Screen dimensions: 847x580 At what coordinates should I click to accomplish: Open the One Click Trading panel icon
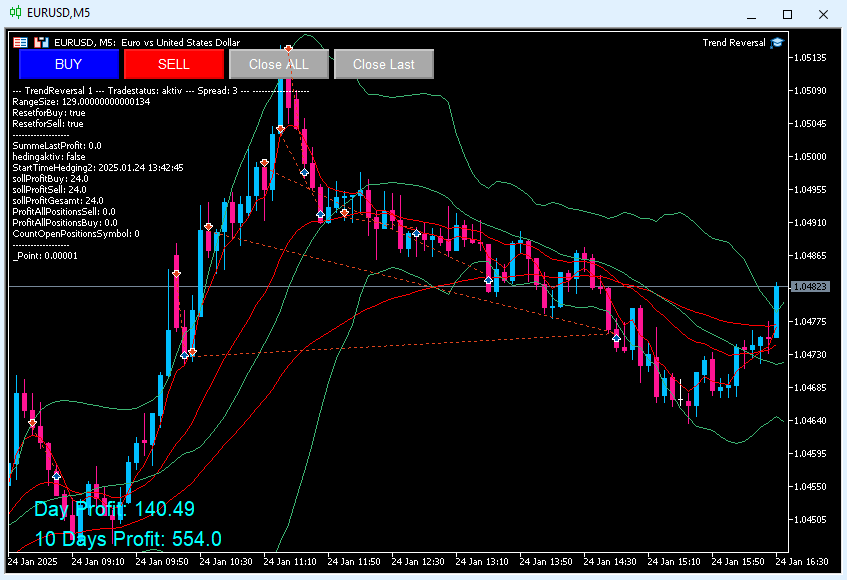[21, 42]
